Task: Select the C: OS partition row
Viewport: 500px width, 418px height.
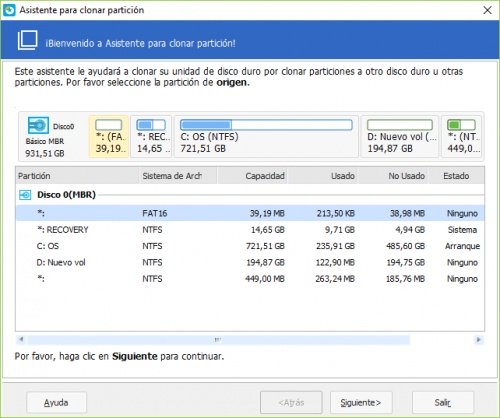Action: 250,246
